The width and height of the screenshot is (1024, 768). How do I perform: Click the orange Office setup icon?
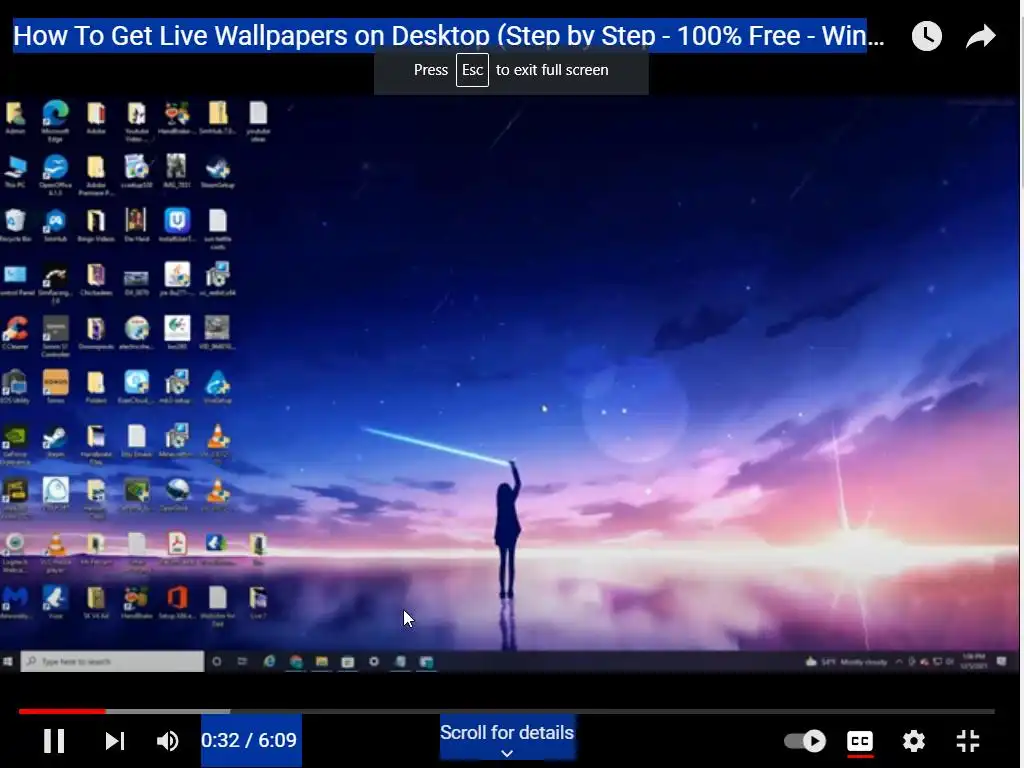click(177, 602)
